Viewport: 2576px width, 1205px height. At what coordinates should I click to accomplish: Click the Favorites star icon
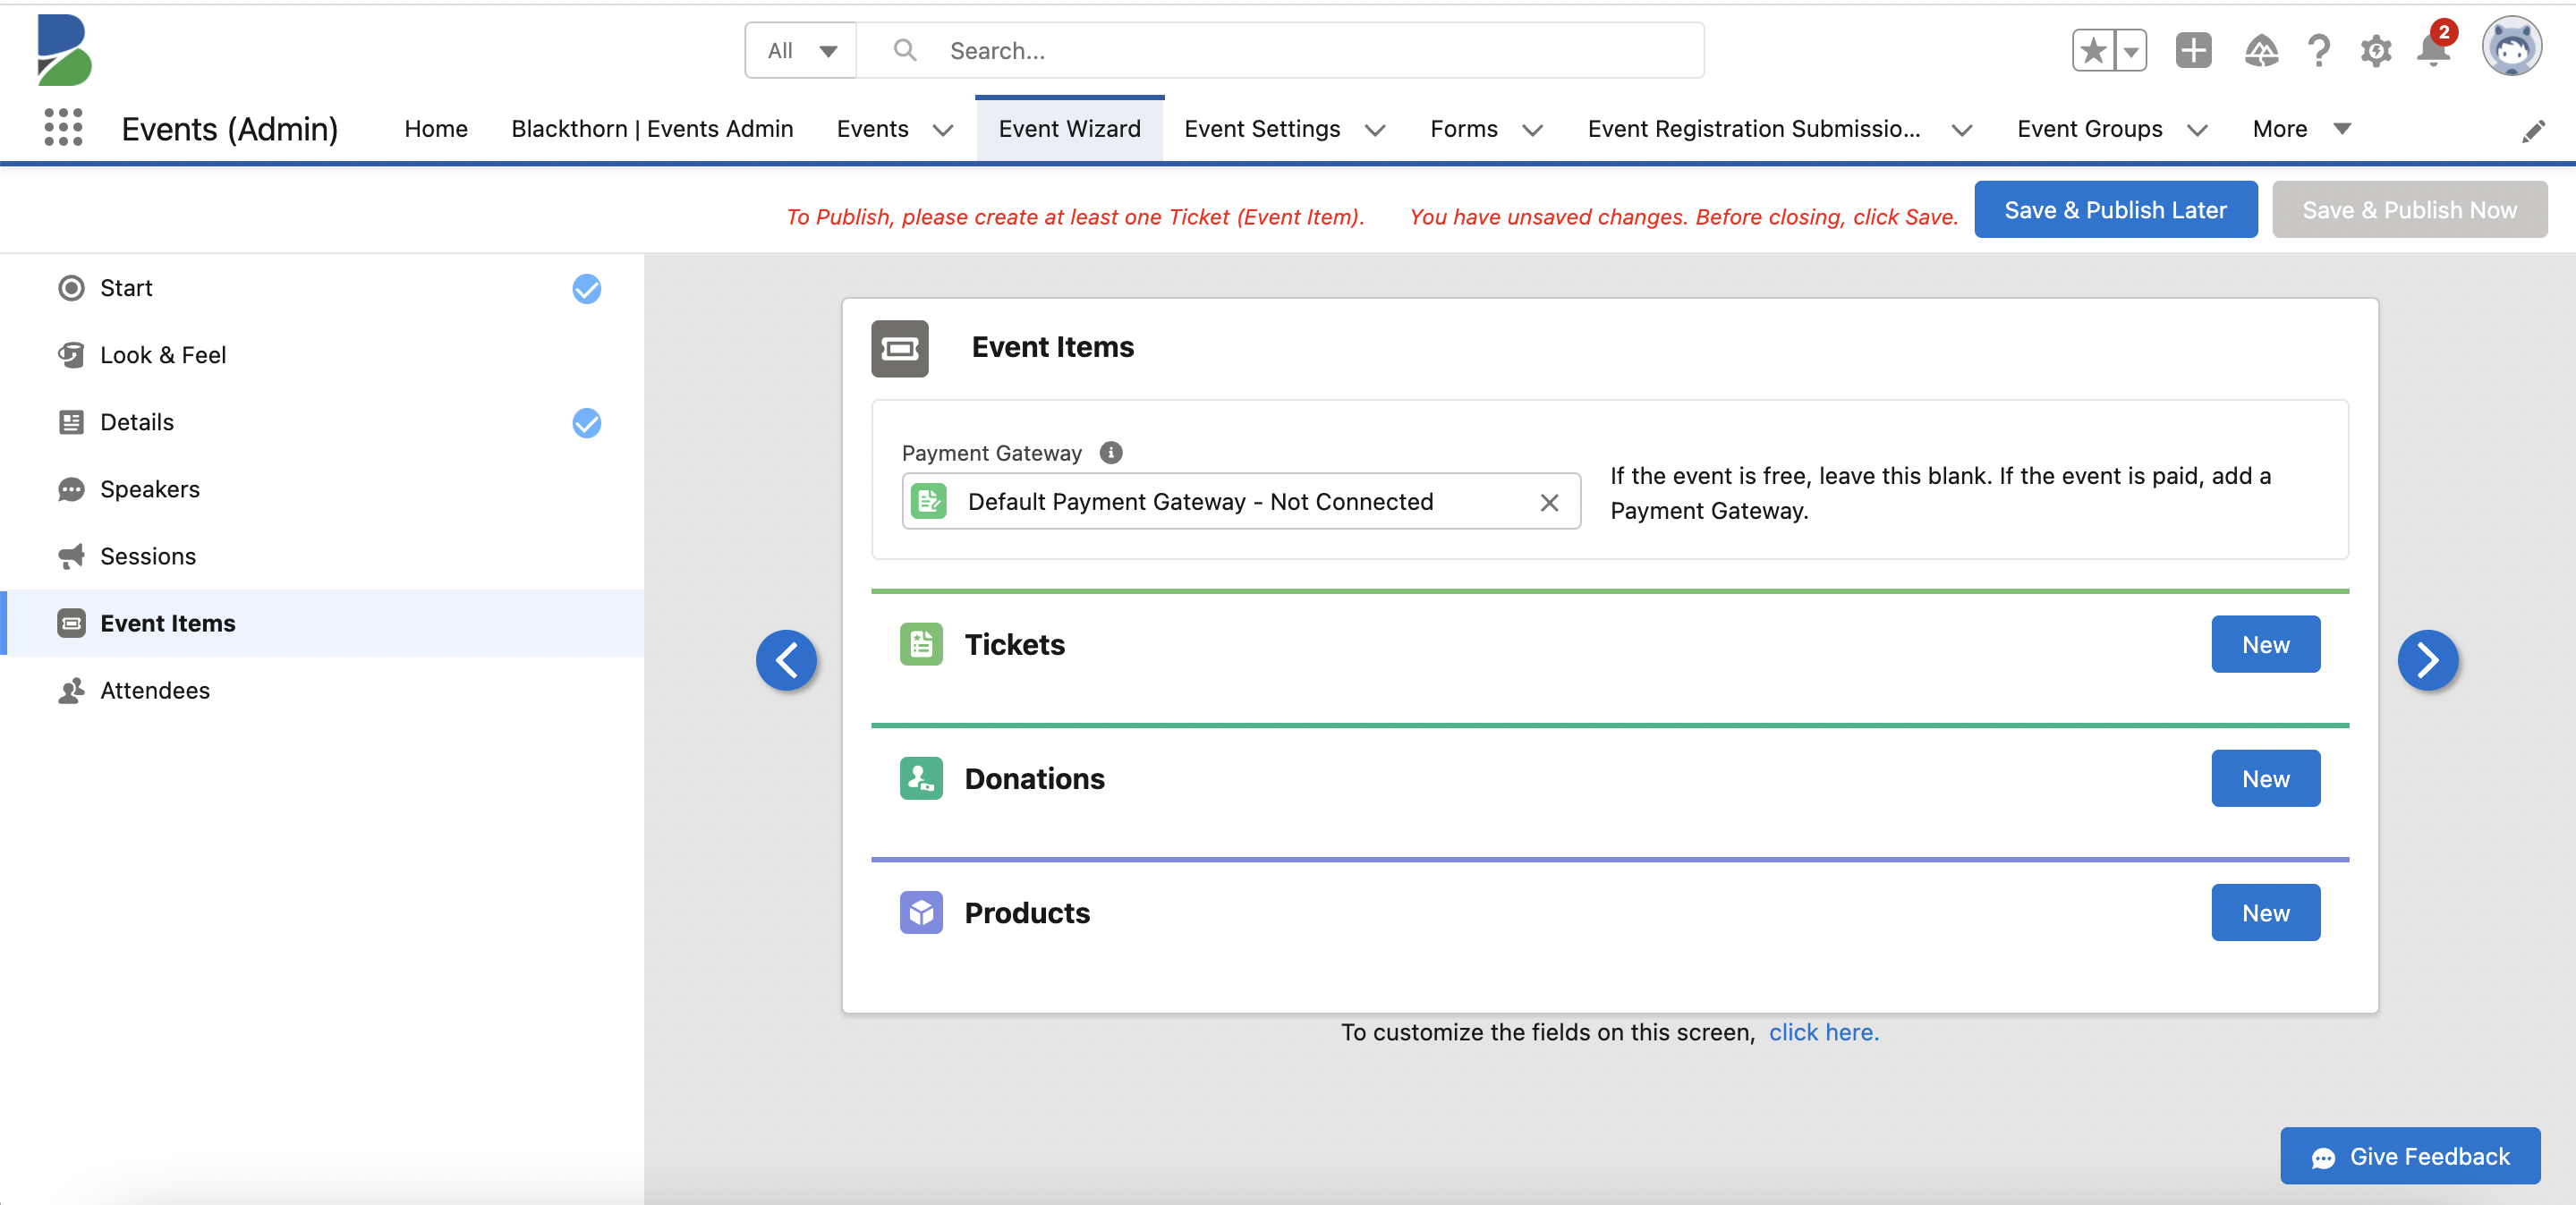click(2093, 50)
